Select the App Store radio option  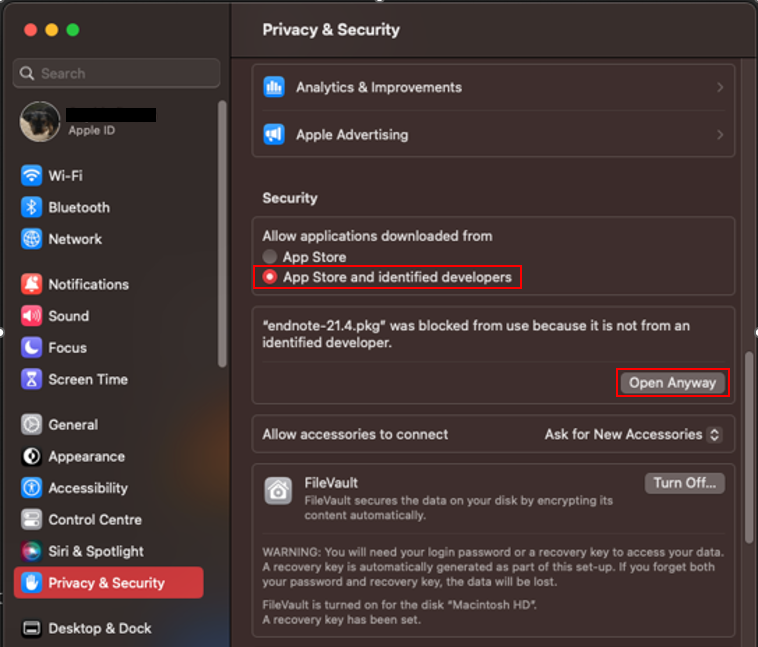pos(270,257)
